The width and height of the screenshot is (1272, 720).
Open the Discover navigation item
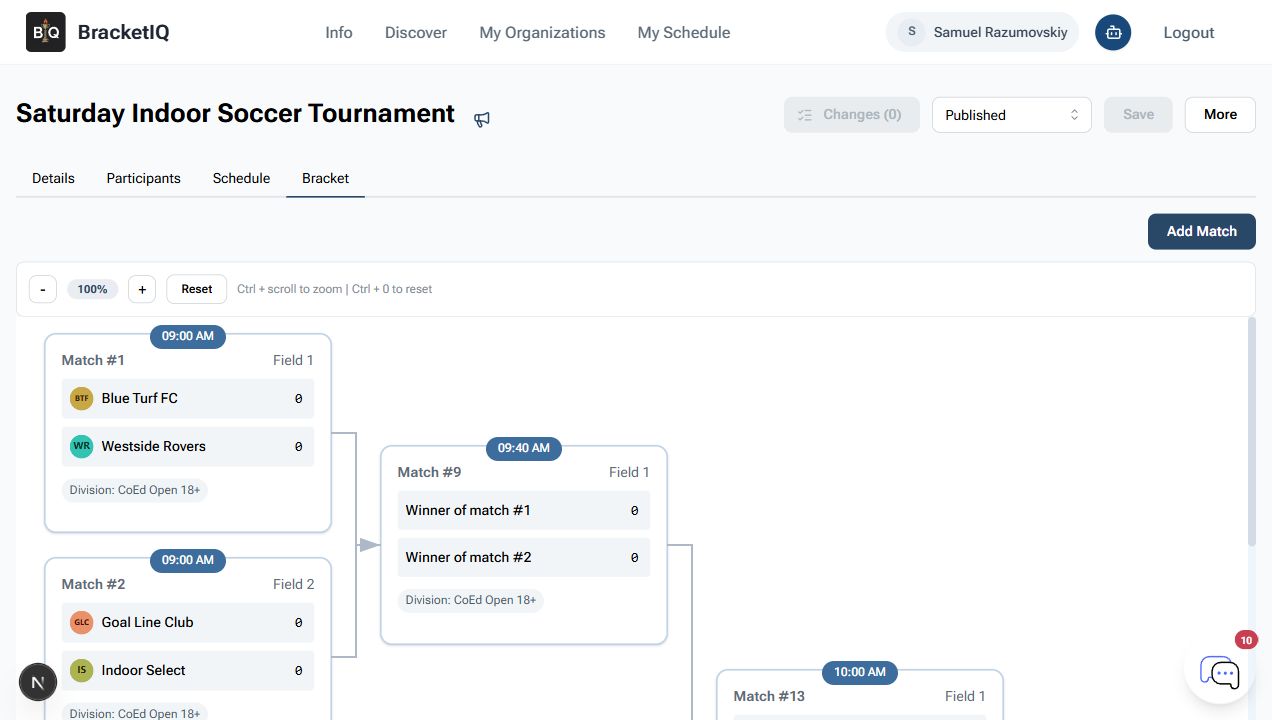(x=416, y=32)
